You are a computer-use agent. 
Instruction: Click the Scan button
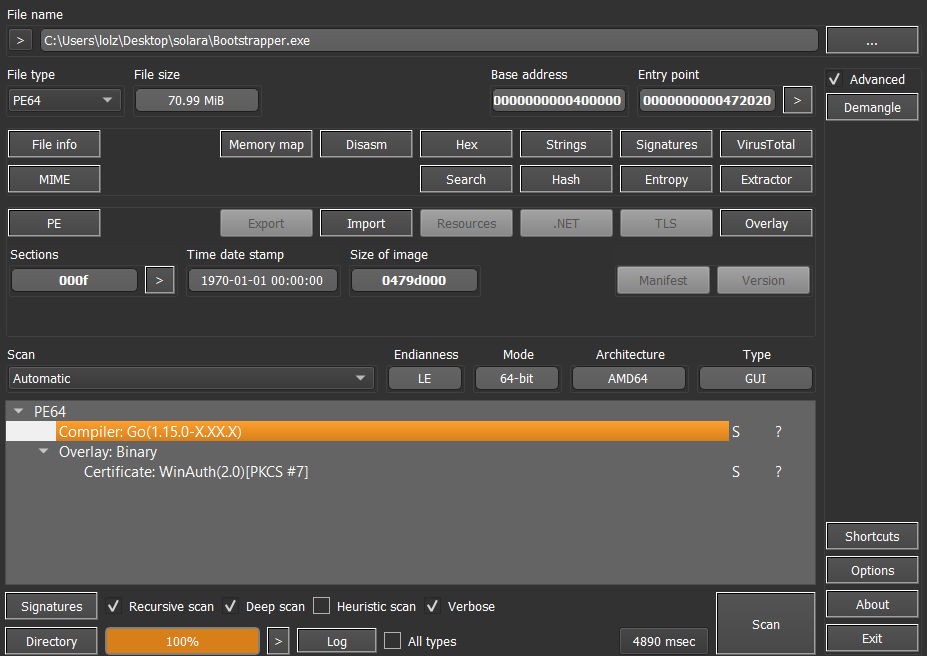coord(765,624)
